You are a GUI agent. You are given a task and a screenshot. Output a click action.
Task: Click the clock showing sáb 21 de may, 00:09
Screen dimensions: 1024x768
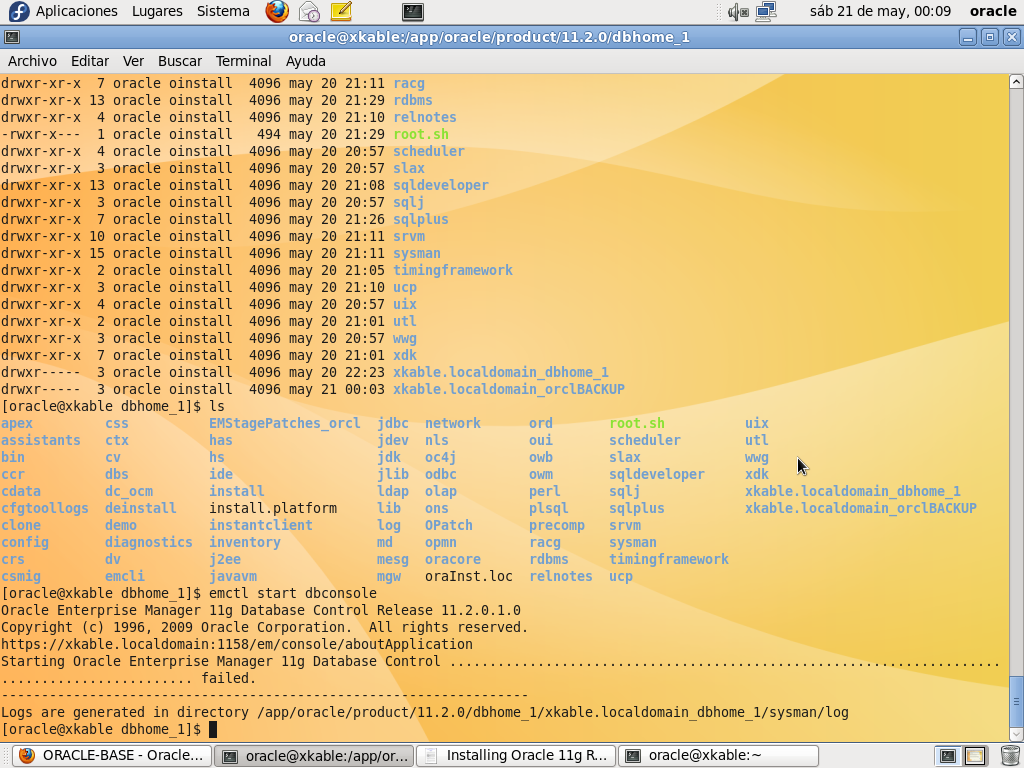(880, 11)
